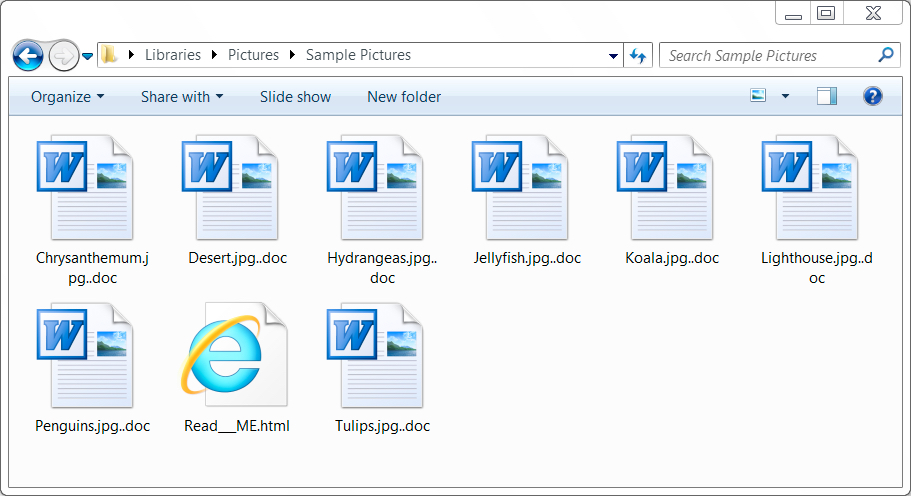Click the folder icon in address bar
The width and height of the screenshot is (911, 496).
pos(109,55)
